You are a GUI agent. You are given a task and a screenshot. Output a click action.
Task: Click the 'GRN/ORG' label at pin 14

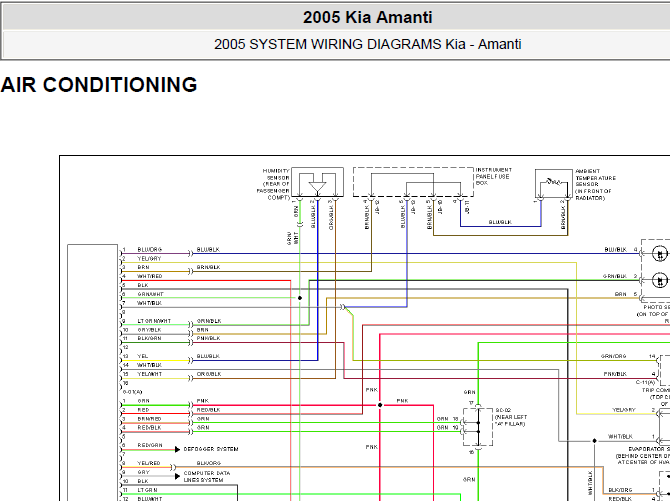614,357
